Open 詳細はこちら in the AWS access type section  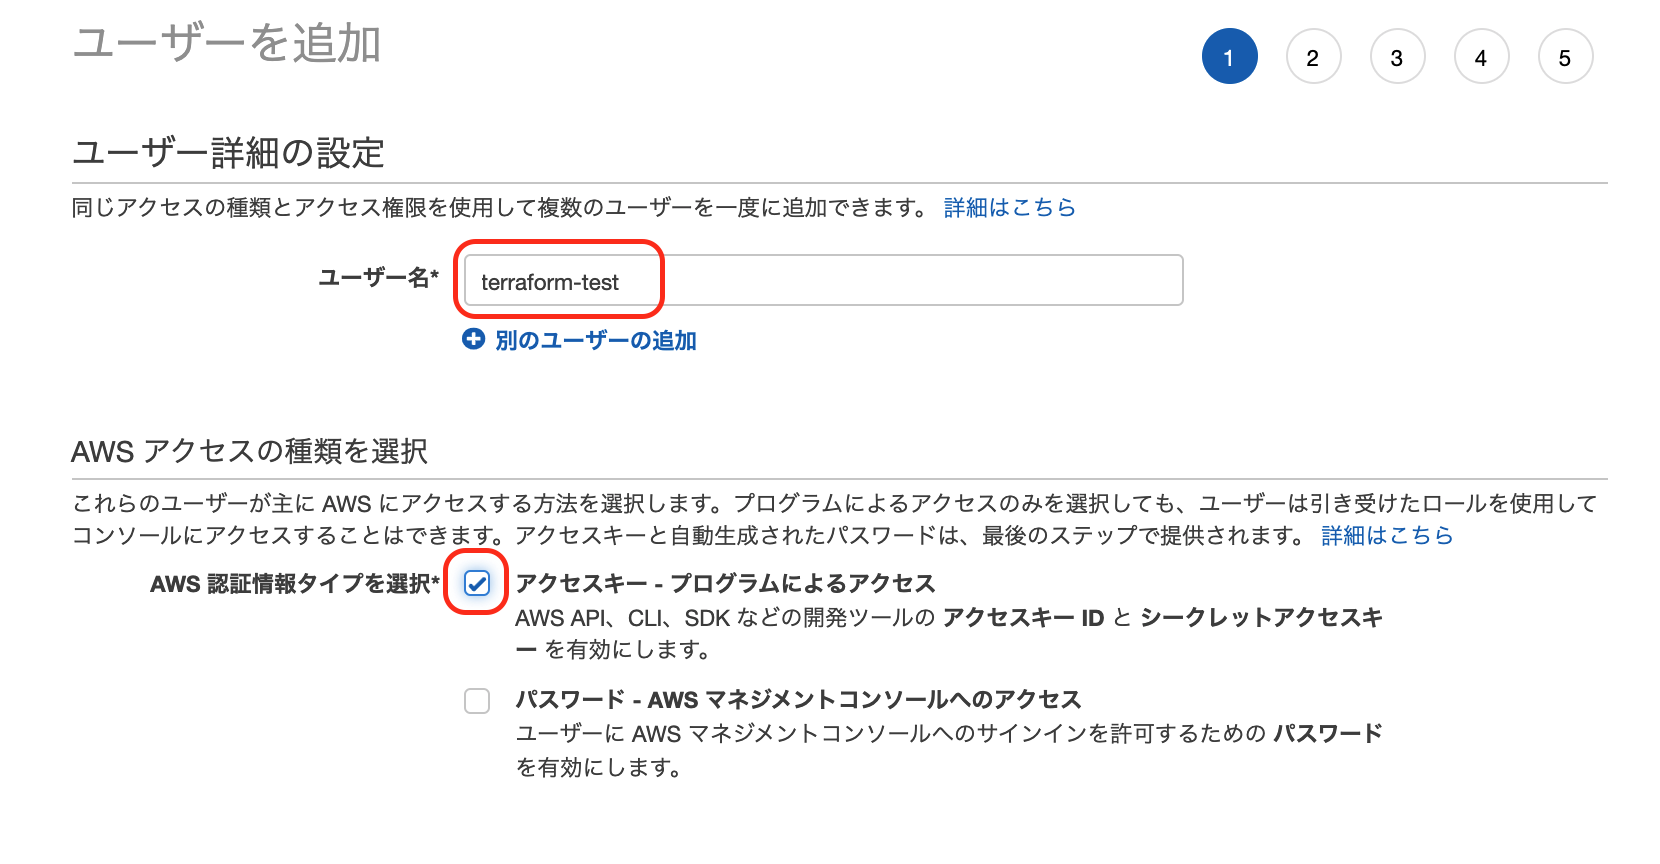point(1388,536)
